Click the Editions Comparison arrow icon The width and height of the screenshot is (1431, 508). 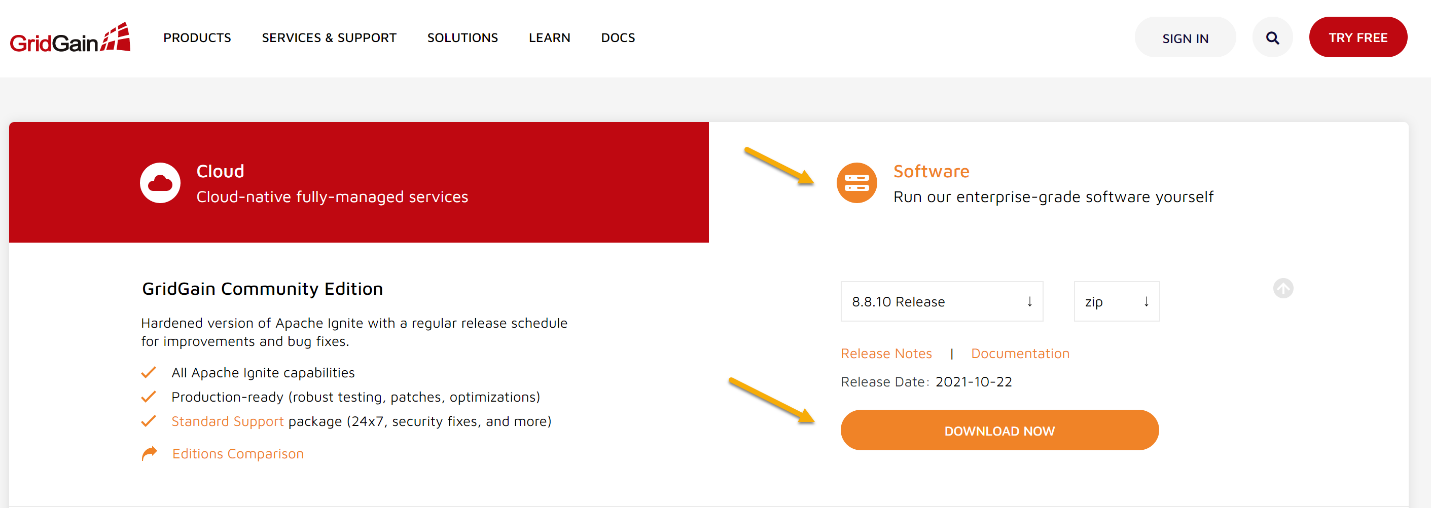[x=150, y=453]
